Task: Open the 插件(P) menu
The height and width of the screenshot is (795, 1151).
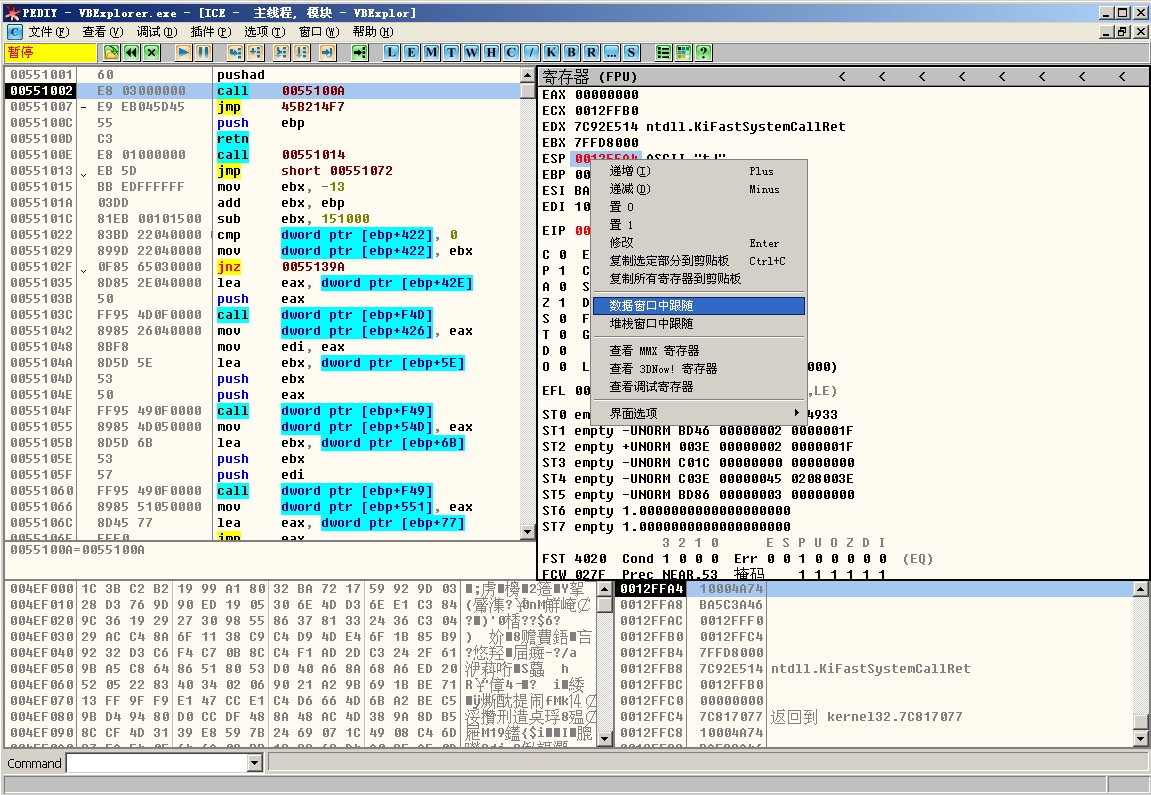Action: tap(211, 32)
